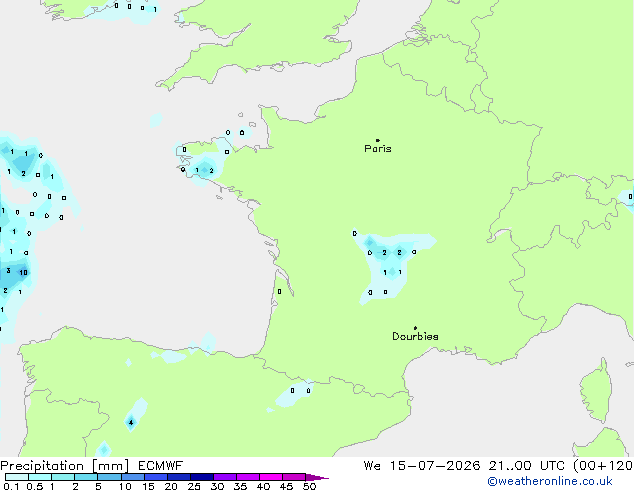This screenshot has height=490, width=634.
Task: Click the Corsica island on map
Action: (x=597, y=390)
